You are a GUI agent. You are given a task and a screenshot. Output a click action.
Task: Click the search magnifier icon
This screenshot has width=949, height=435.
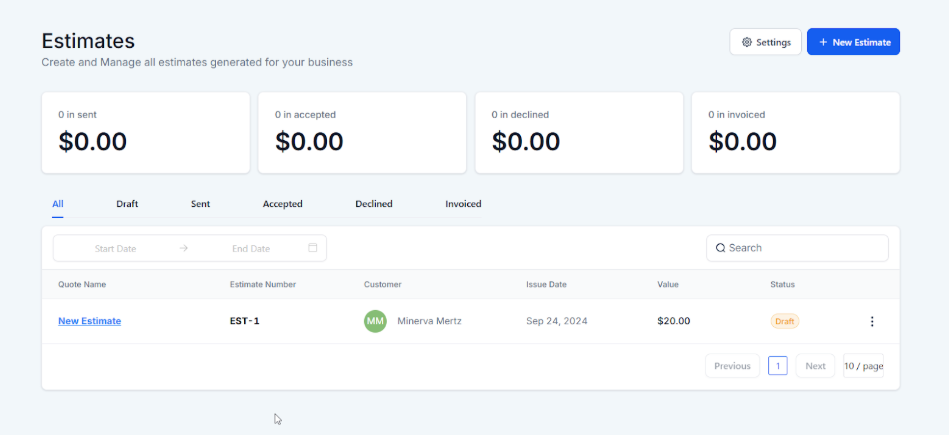click(x=720, y=248)
